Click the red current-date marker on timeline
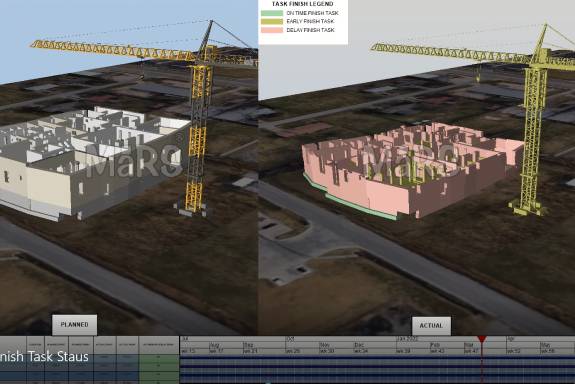Screen dimensions: 575x384 (482, 339)
